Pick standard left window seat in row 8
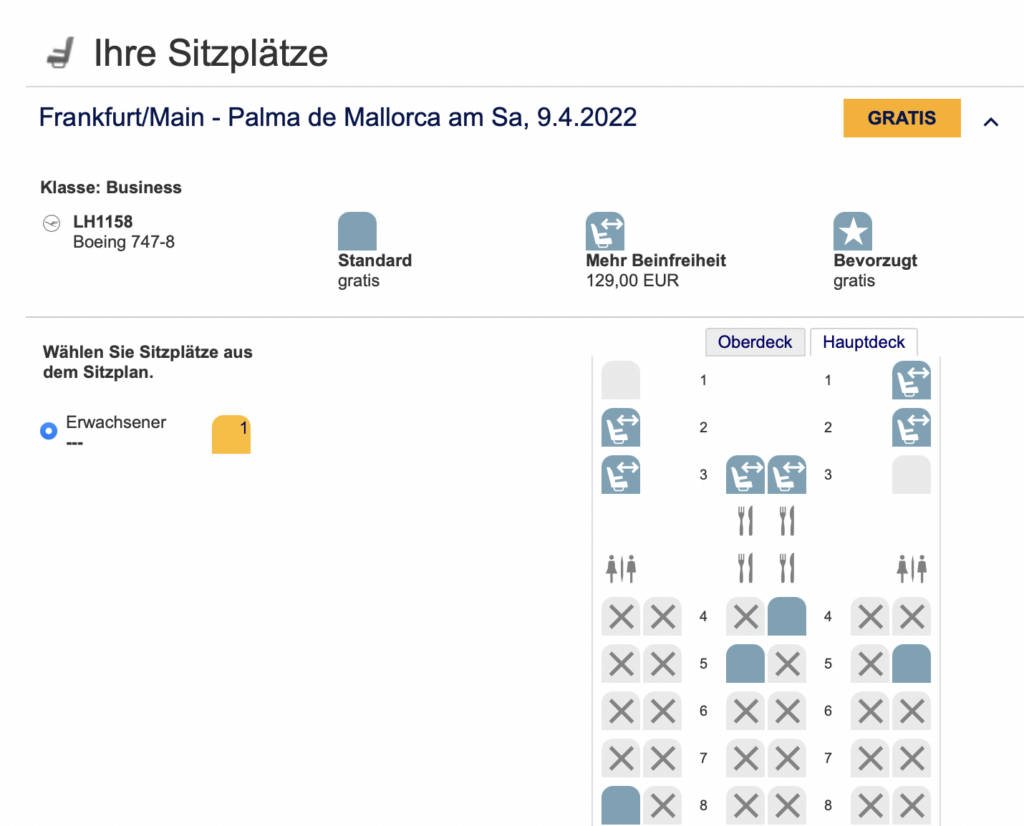The width and height of the screenshot is (1024, 826). click(621, 805)
